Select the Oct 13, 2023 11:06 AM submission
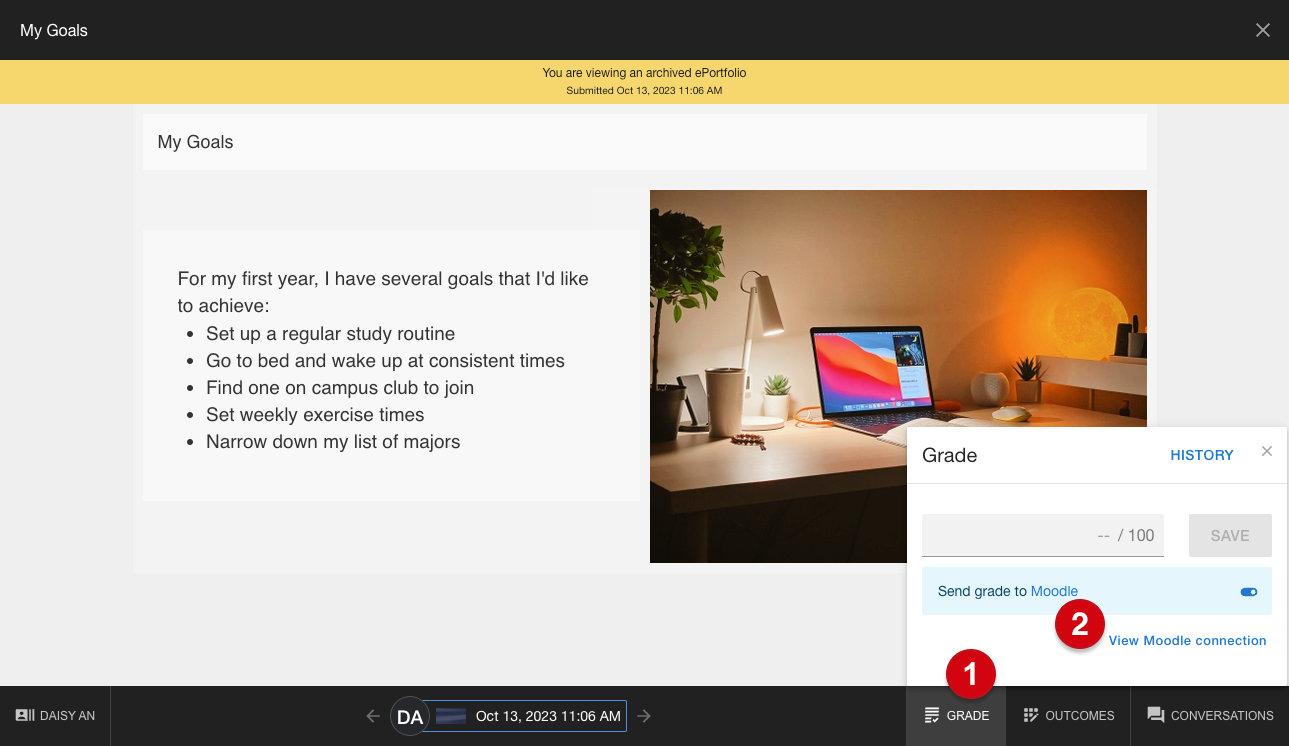The image size is (1289, 746). pos(526,716)
